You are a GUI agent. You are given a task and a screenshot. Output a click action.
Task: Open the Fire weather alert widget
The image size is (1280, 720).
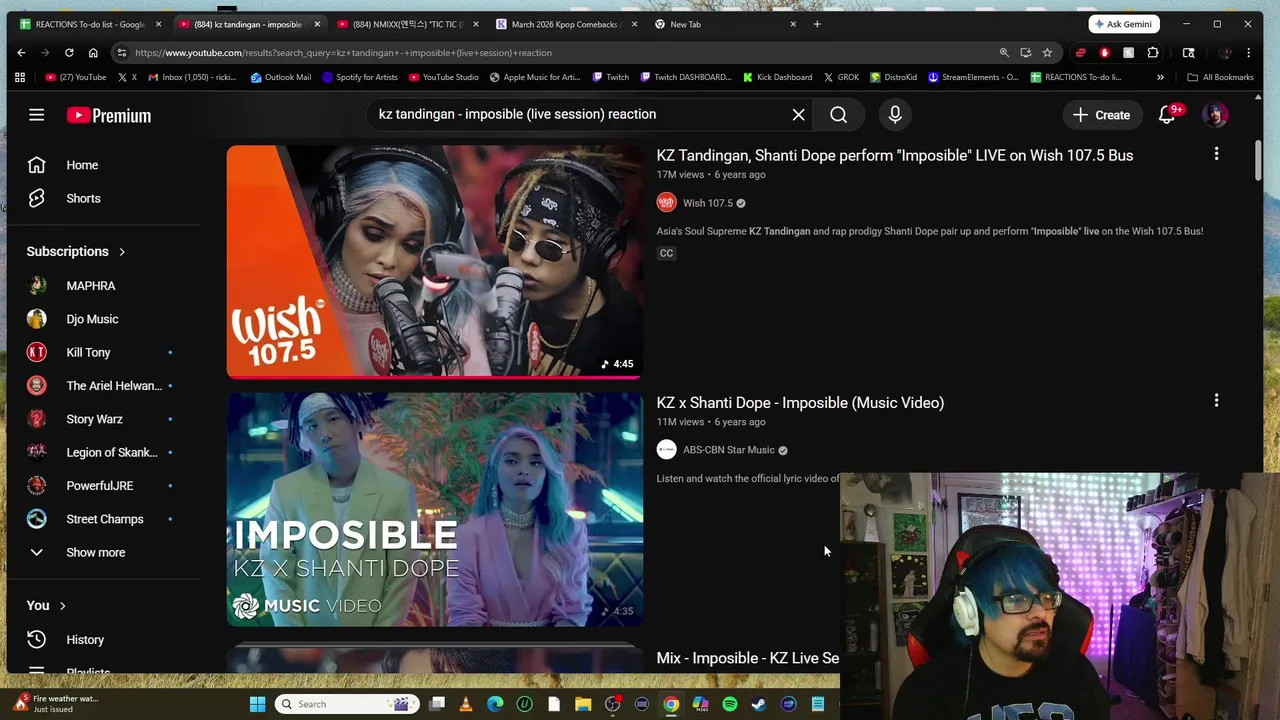click(57, 704)
